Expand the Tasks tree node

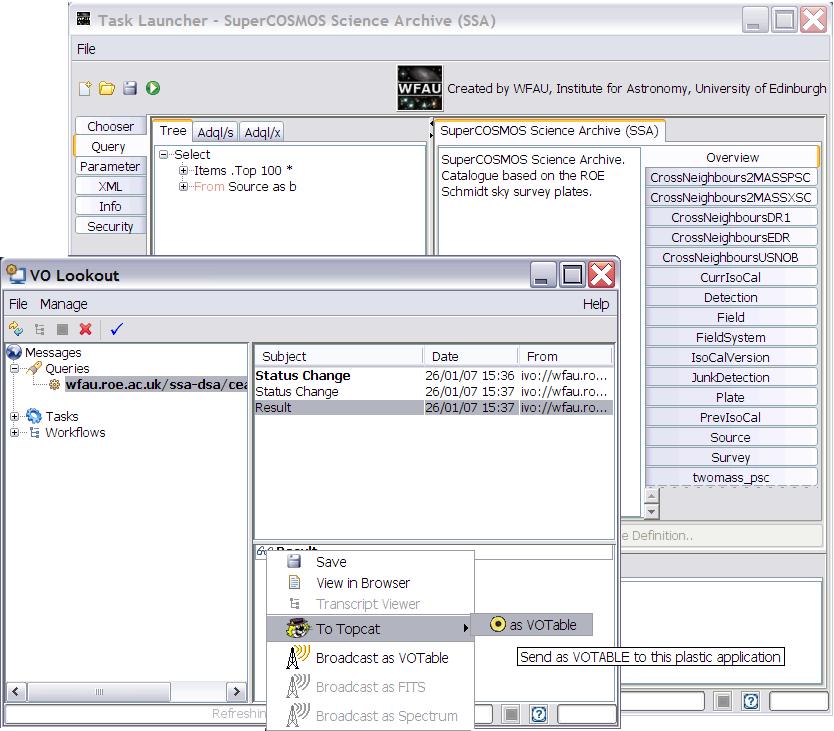pyautogui.click(x=15, y=417)
